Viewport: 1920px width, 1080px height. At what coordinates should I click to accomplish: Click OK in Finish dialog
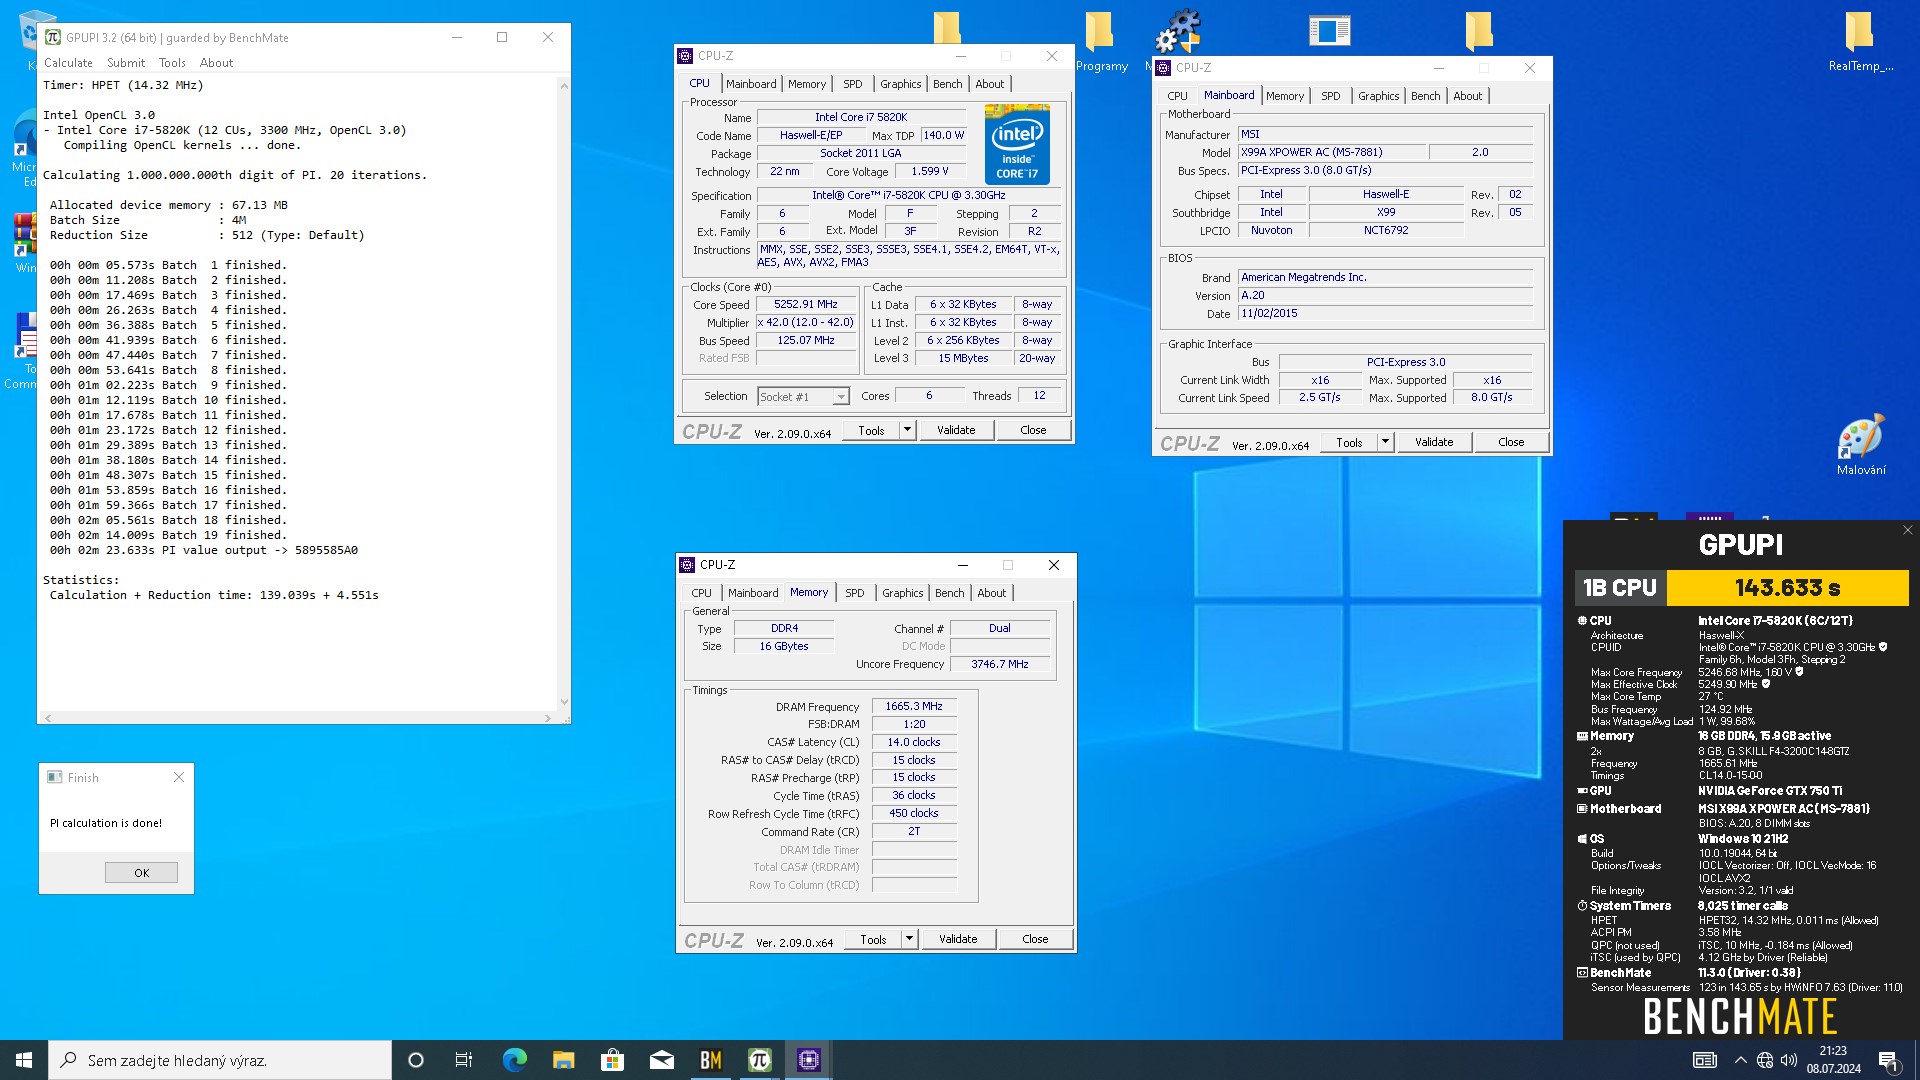click(141, 873)
